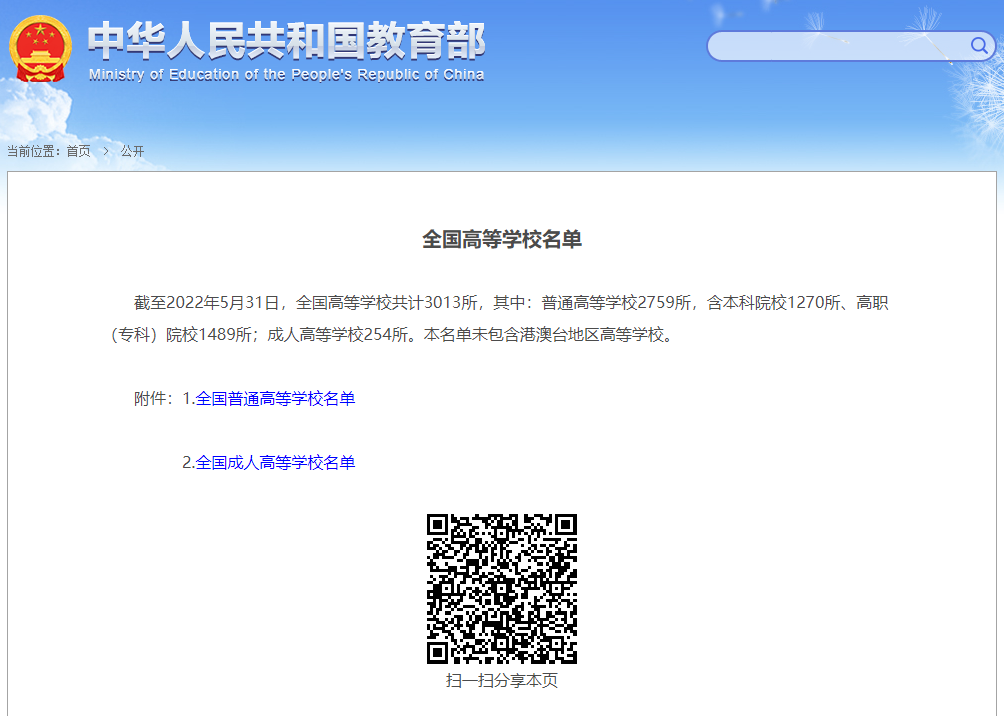Image resolution: width=1004 pixels, height=716 pixels.
Task: Open the 全国成人高等学校名单 attachment link
Action: tap(275, 463)
